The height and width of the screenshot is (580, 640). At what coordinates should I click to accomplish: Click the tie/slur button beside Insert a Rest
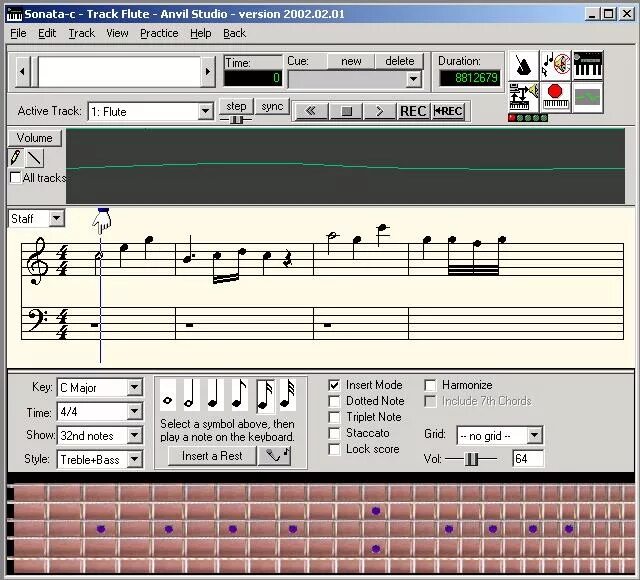pos(275,456)
